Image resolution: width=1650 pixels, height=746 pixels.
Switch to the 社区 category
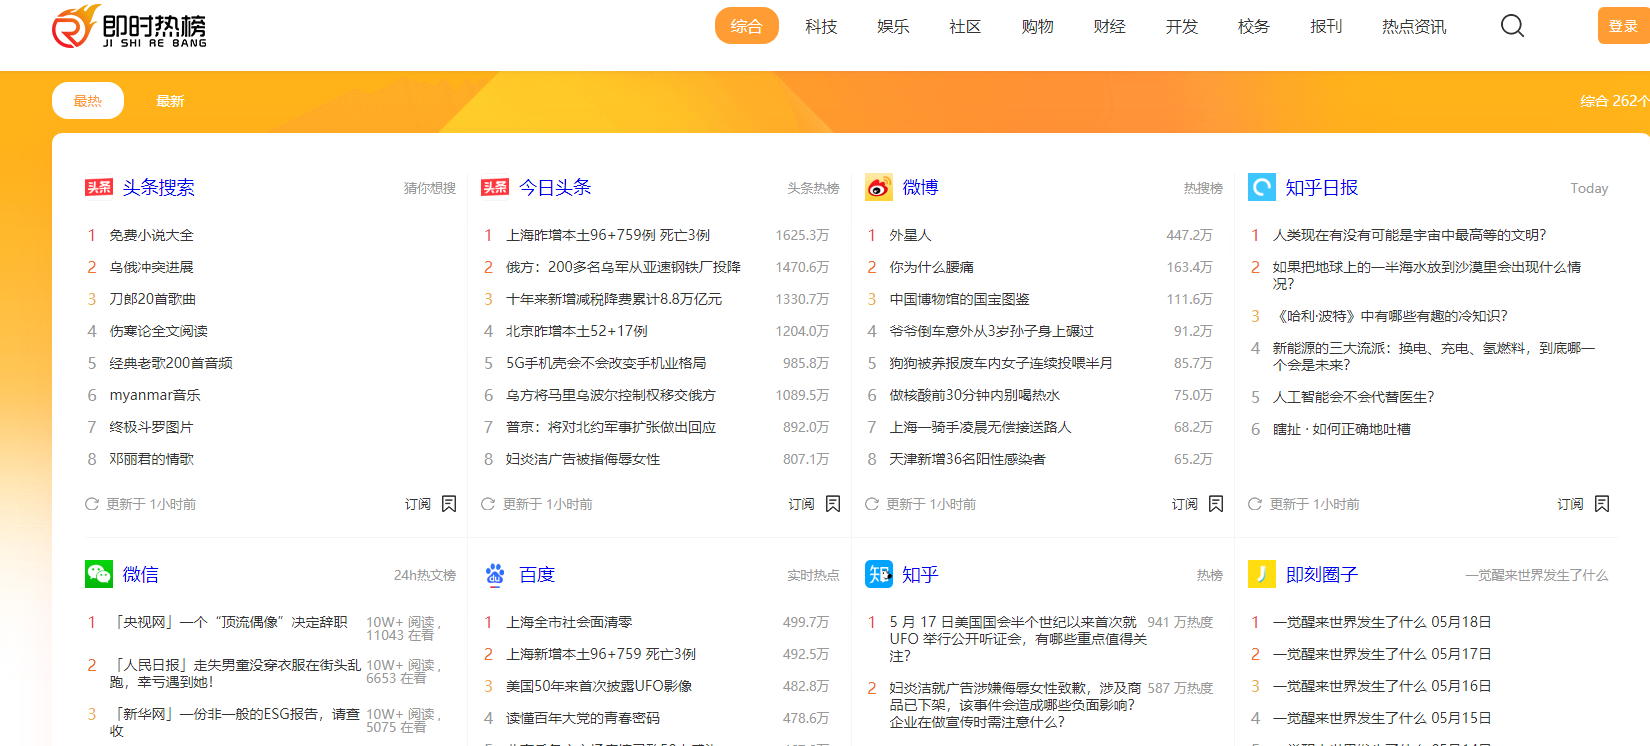(965, 26)
